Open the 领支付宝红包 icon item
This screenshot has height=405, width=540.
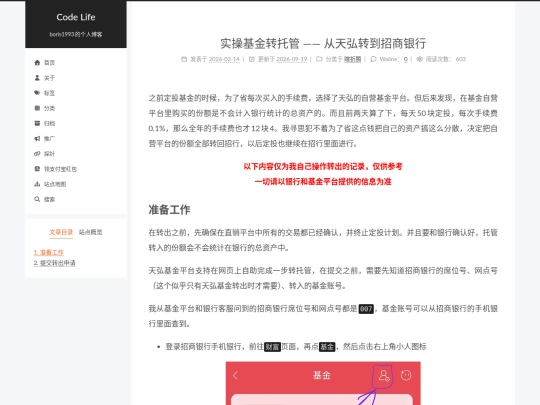37,168
